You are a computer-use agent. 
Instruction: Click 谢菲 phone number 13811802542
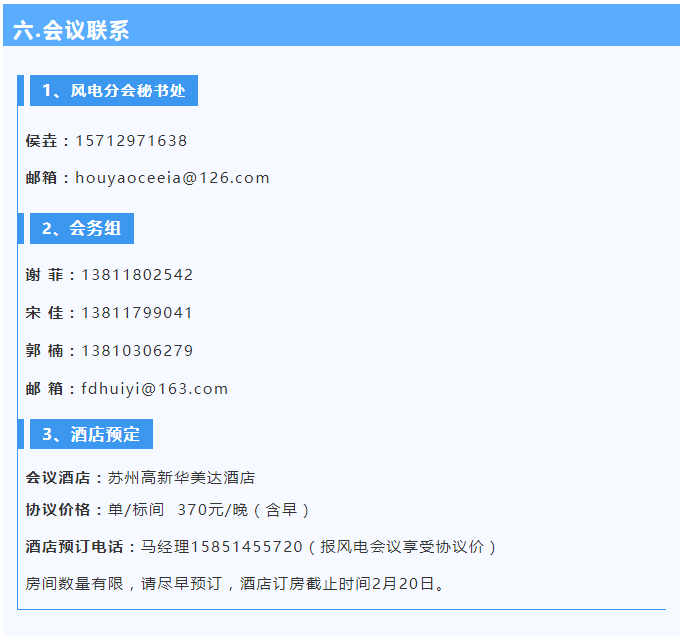click(137, 275)
